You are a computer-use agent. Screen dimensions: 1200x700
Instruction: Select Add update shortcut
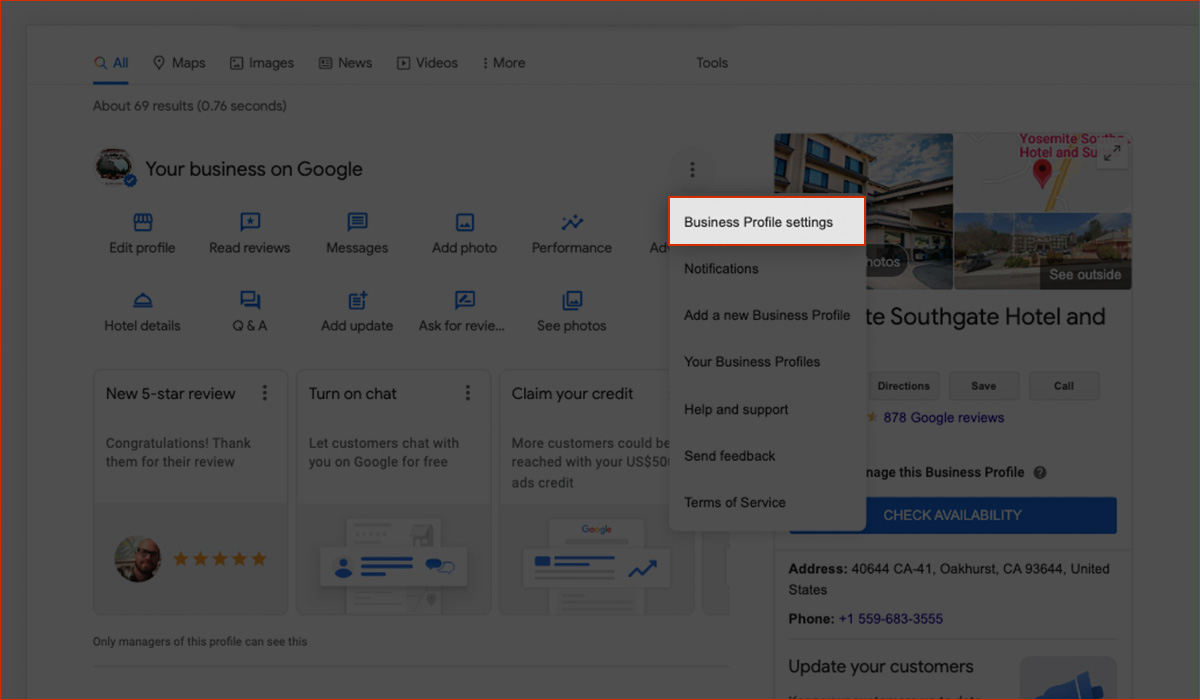click(357, 312)
